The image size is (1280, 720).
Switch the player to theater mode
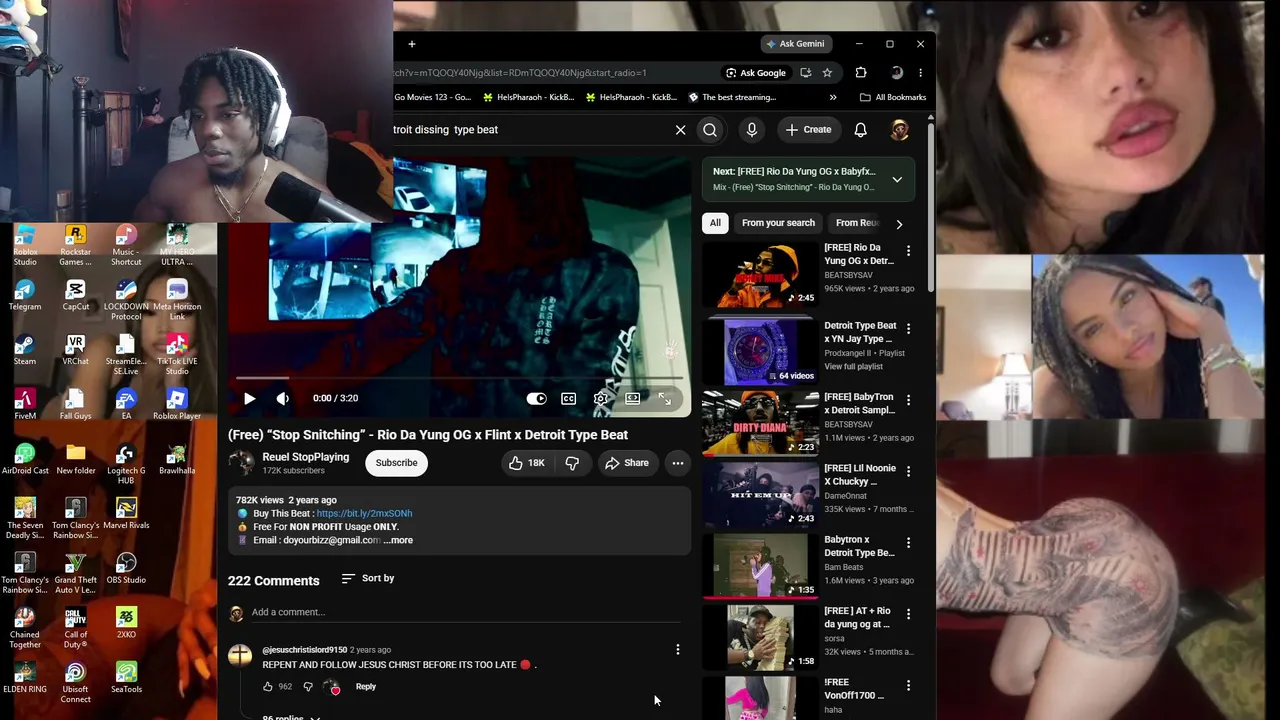(633, 398)
